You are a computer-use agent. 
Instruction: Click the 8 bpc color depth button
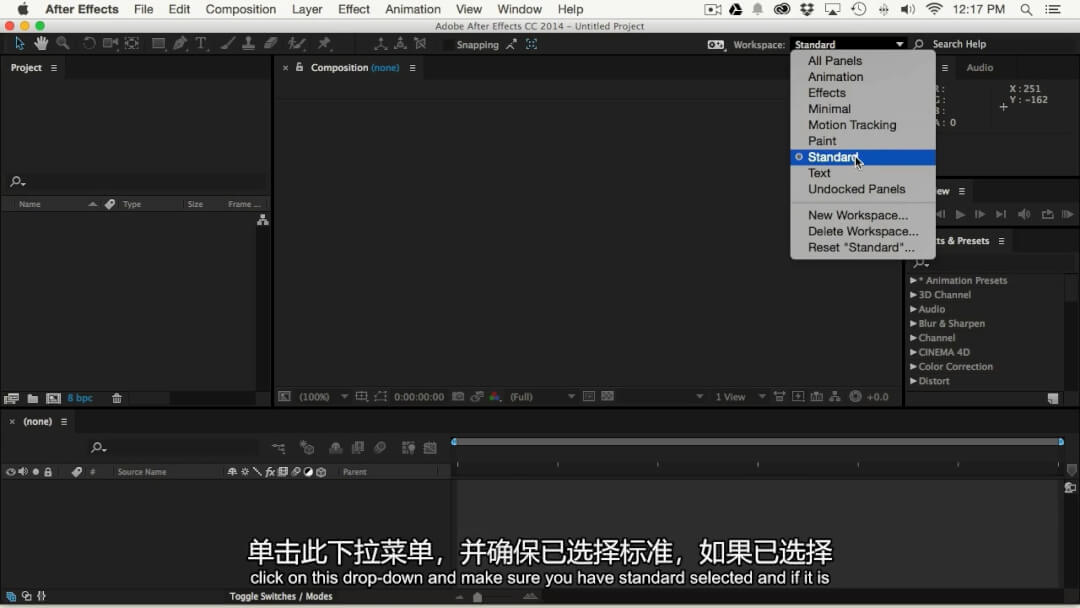pyautogui.click(x=80, y=398)
